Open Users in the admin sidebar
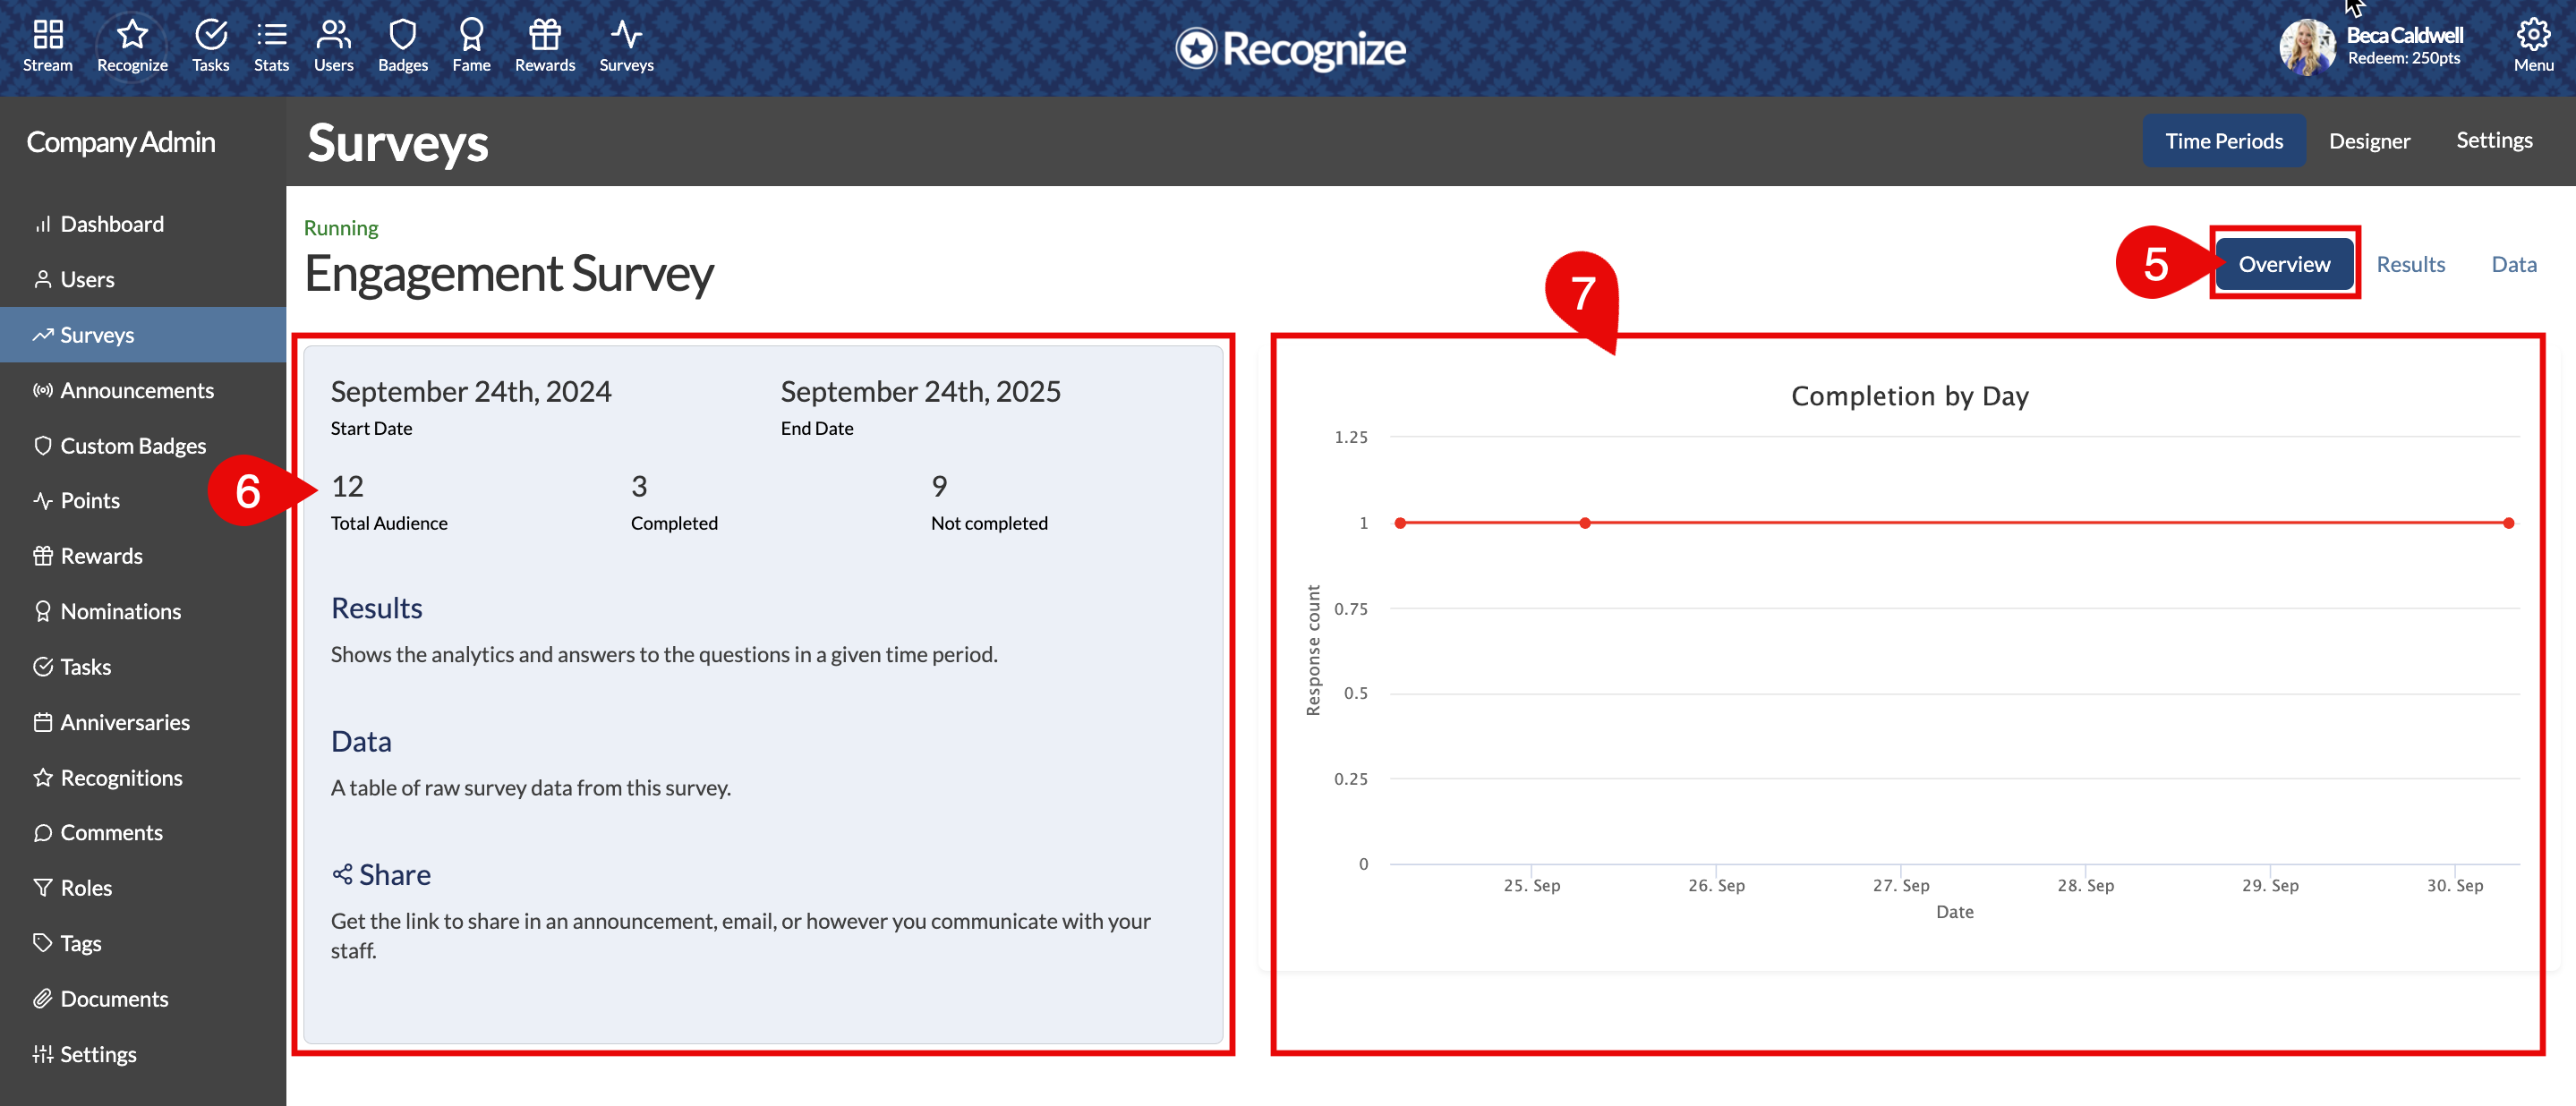Image resolution: width=2576 pixels, height=1106 pixels. pyautogui.click(x=143, y=279)
